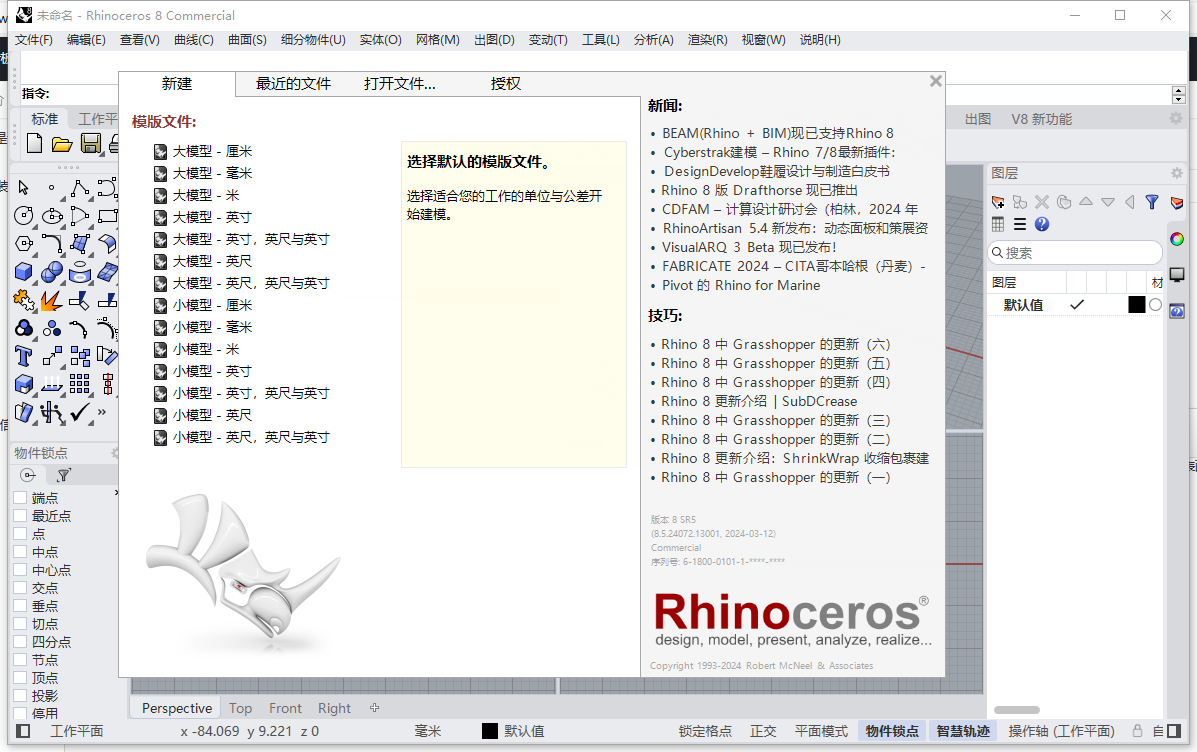The width and height of the screenshot is (1197, 752).
Task: Open the layer filter funnel icon
Action: [1152, 202]
